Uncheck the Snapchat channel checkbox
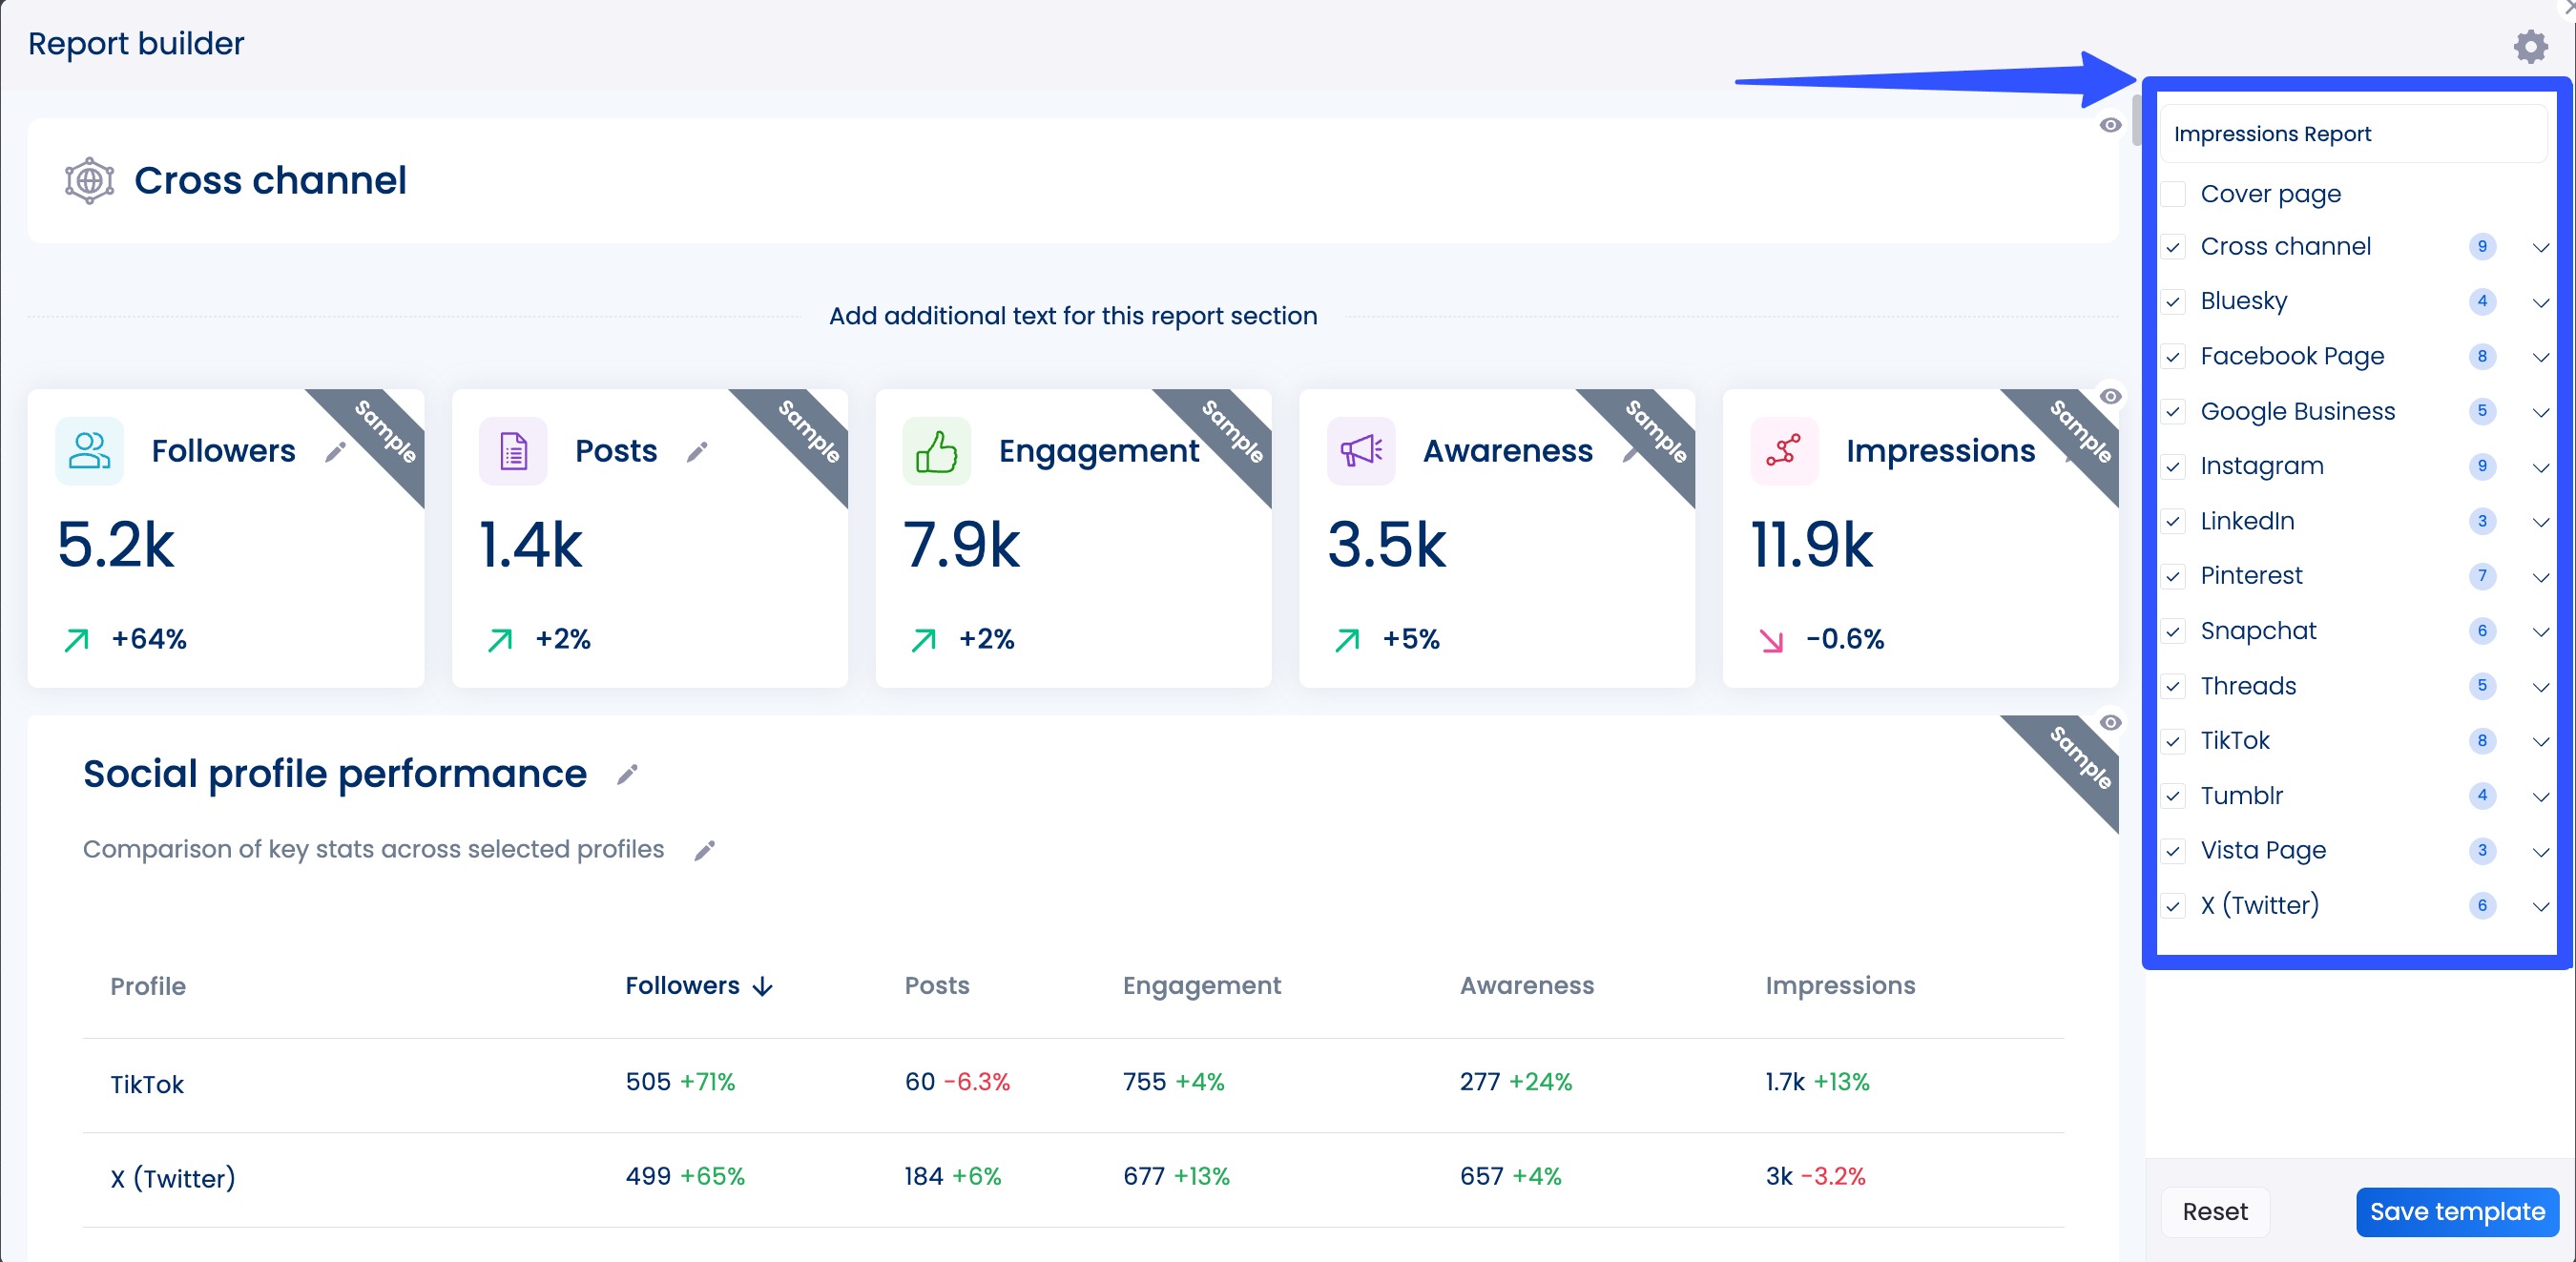This screenshot has height=1262, width=2576. pos(2173,631)
